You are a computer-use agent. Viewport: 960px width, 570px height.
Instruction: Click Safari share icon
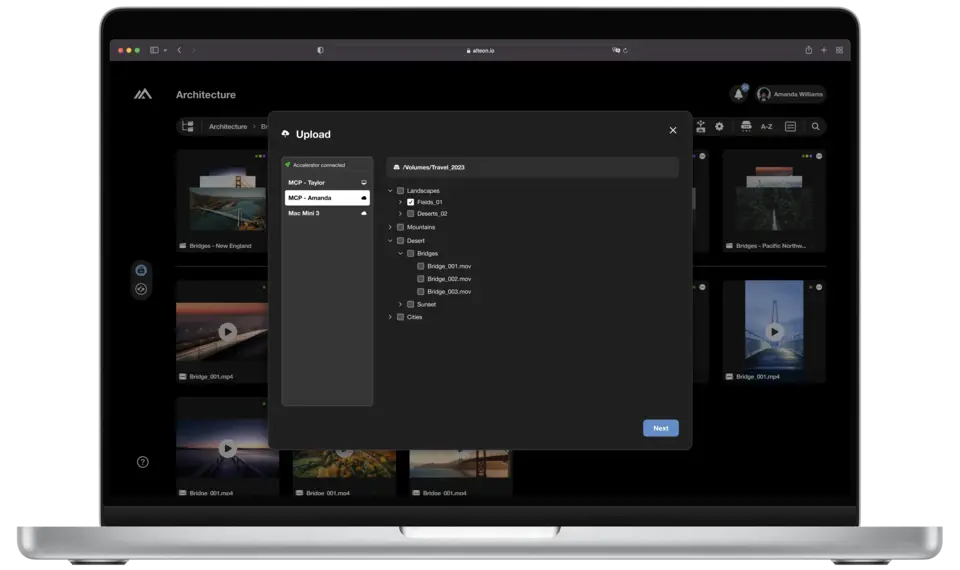point(808,50)
